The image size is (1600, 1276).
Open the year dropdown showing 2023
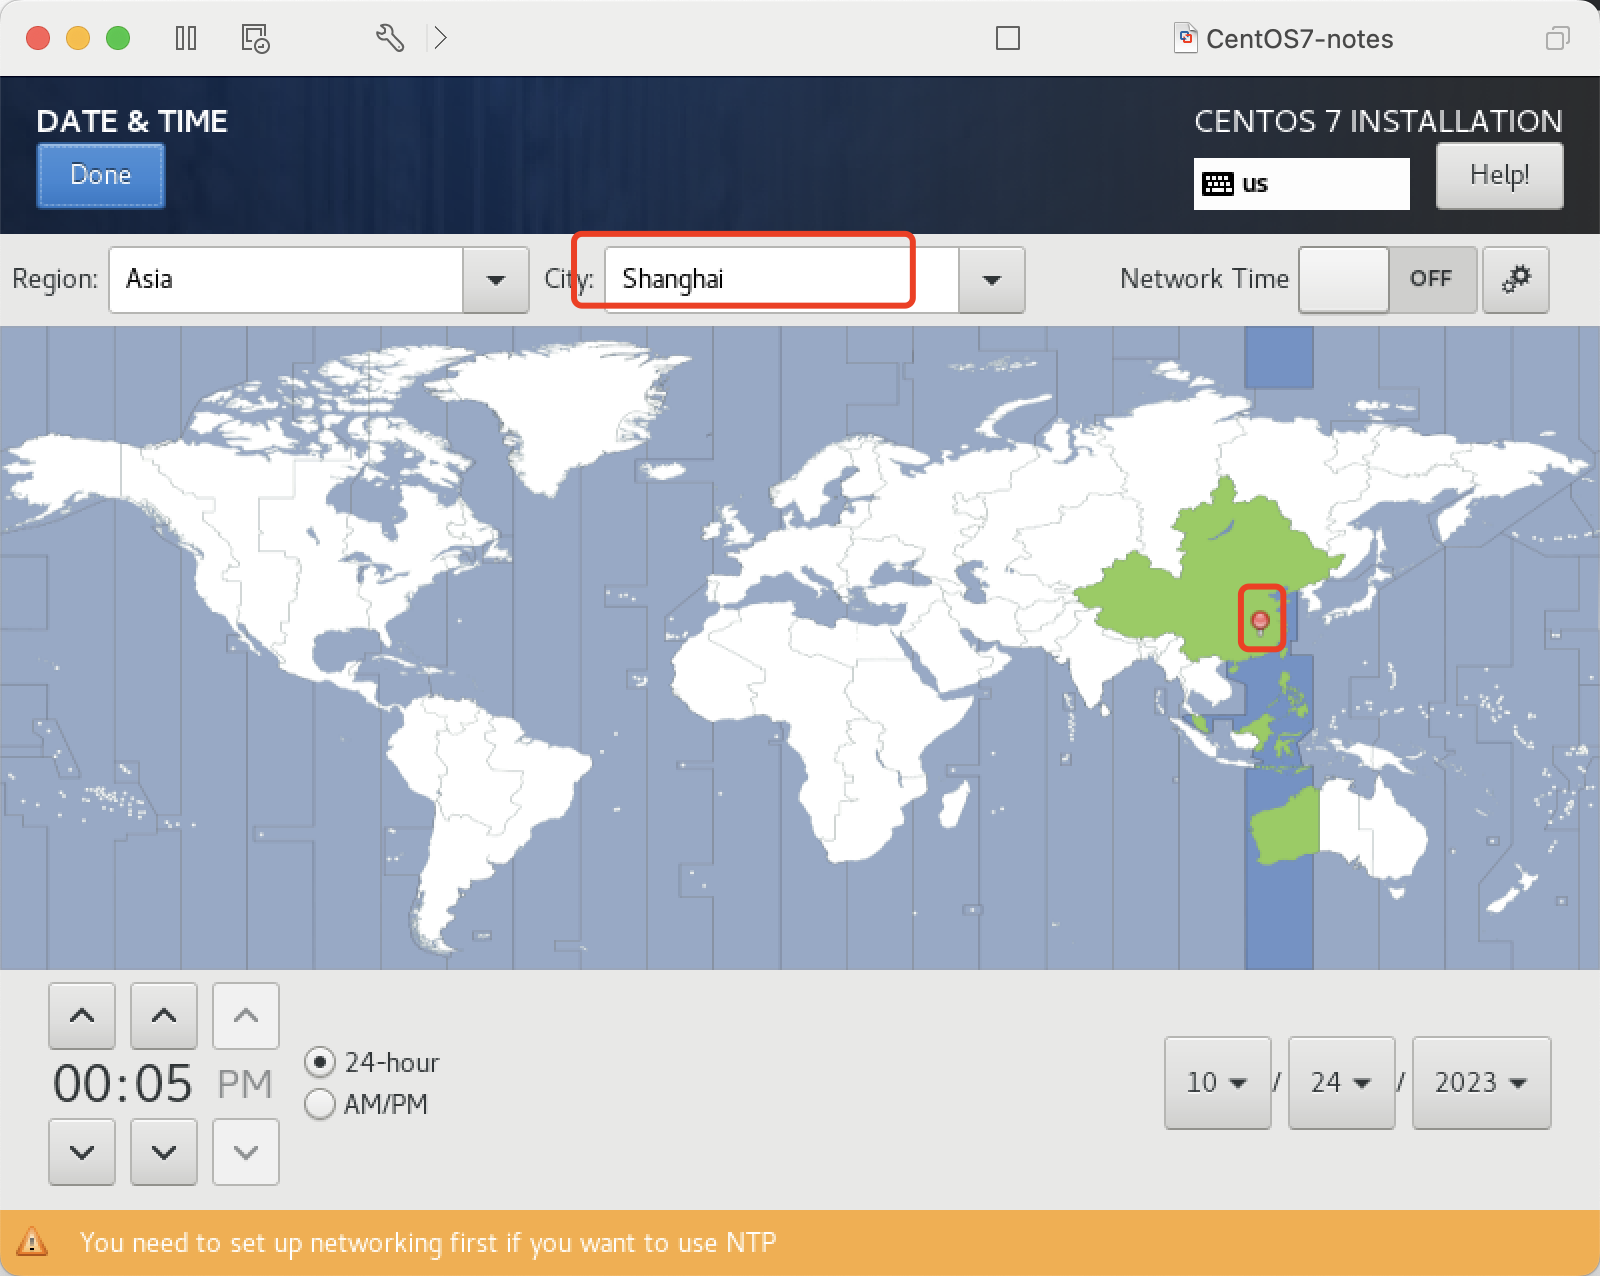click(x=1481, y=1083)
